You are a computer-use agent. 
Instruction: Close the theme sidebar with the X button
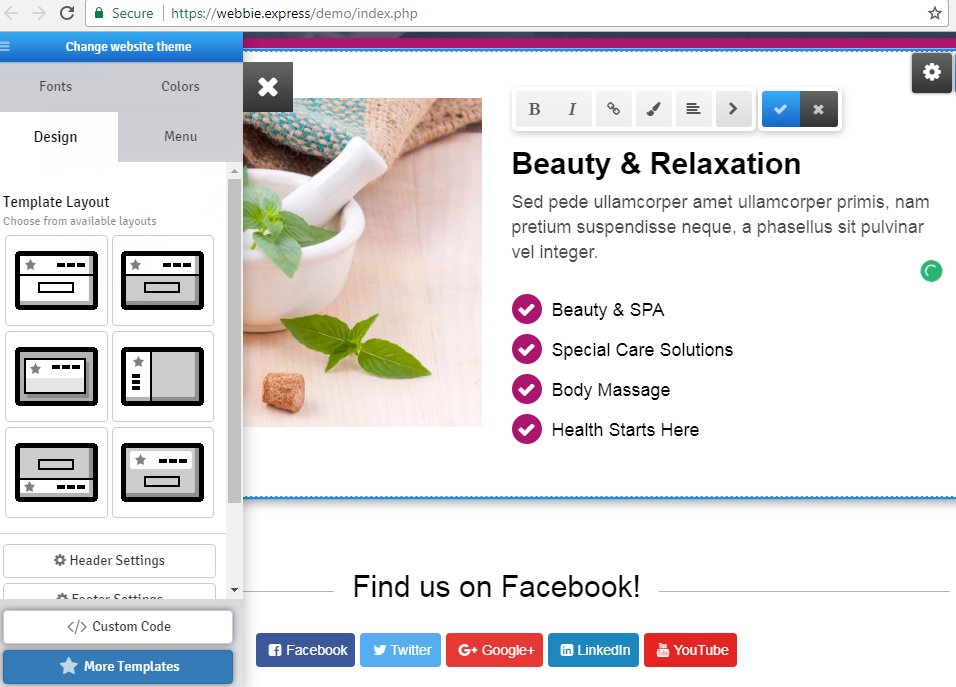268,87
